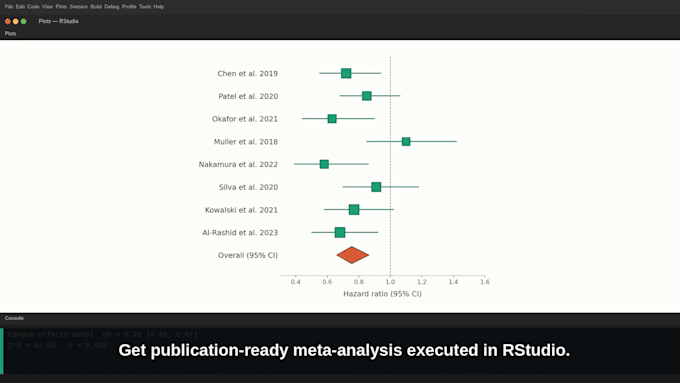680x383 pixels.
Task: Click the 0.6 tick label on the x-axis
Action: click(x=327, y=282)
